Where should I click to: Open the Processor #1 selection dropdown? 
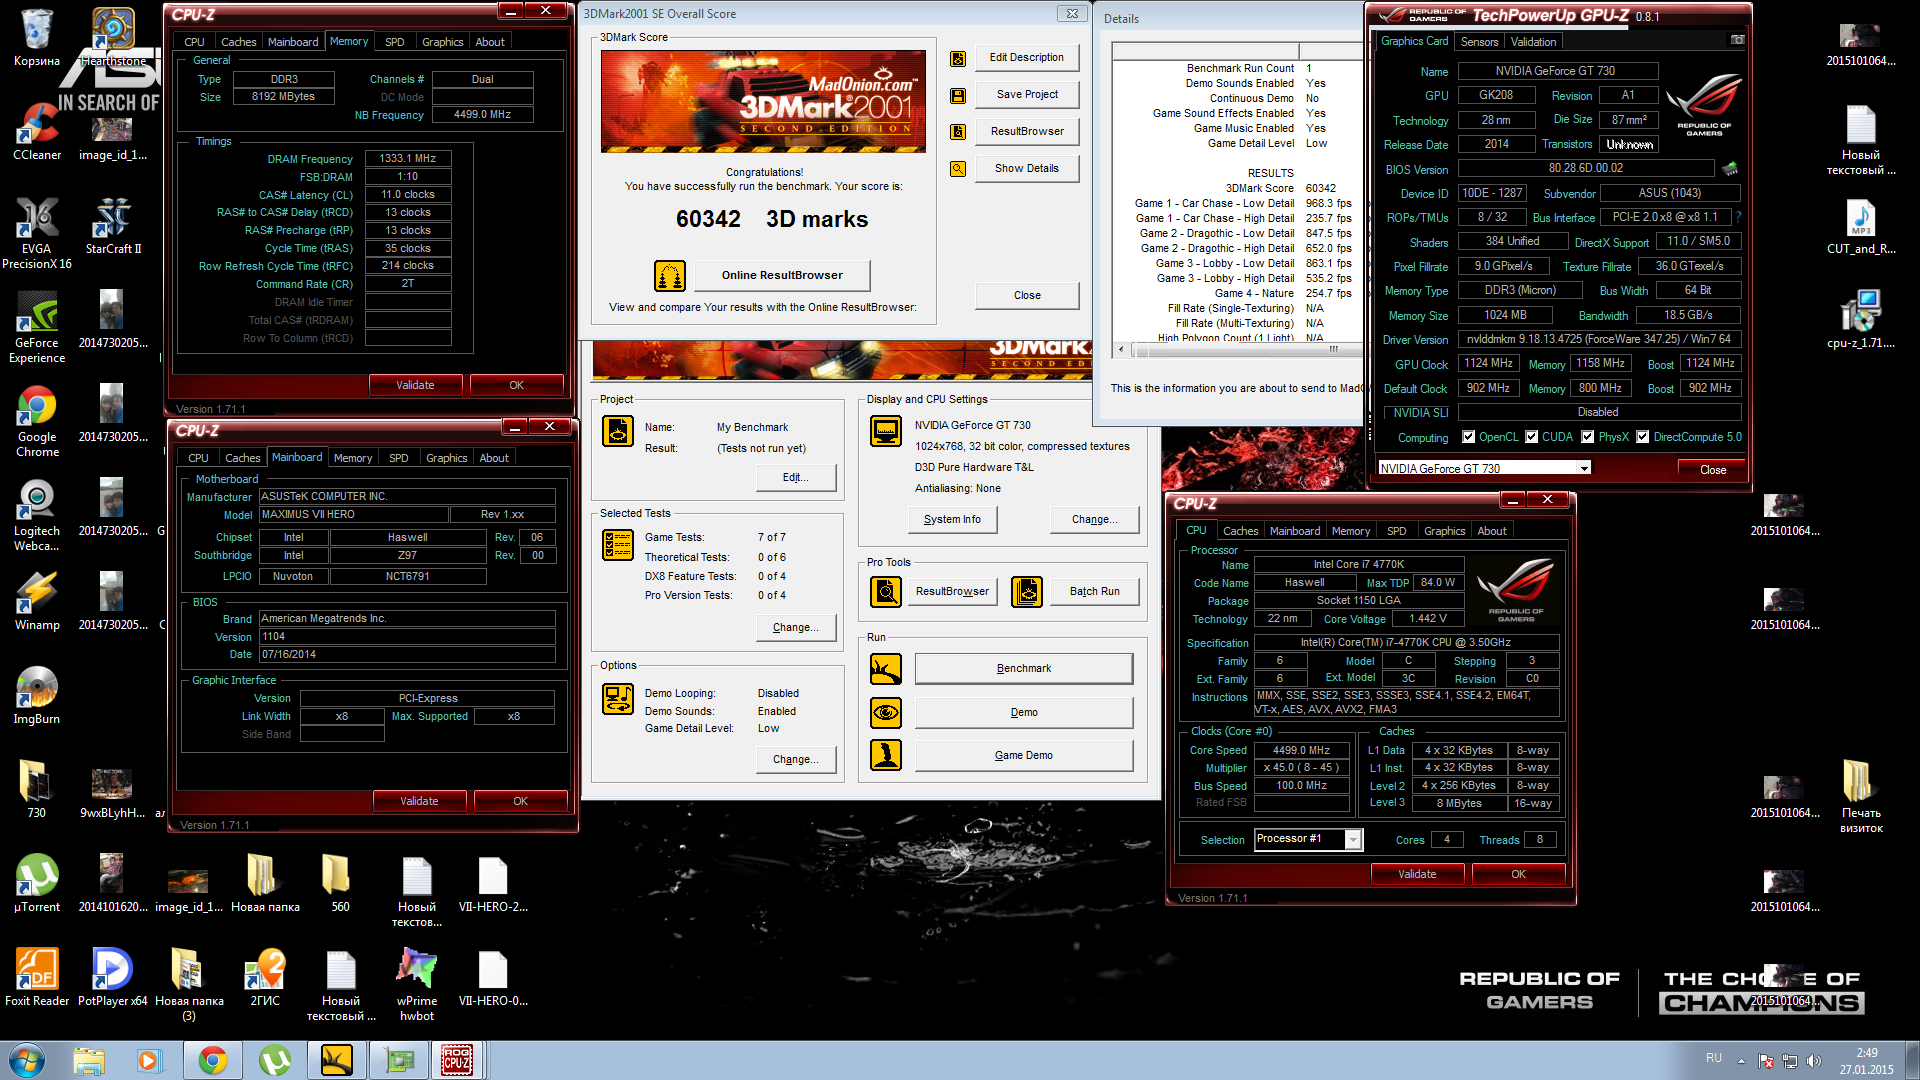(1353, 840)
